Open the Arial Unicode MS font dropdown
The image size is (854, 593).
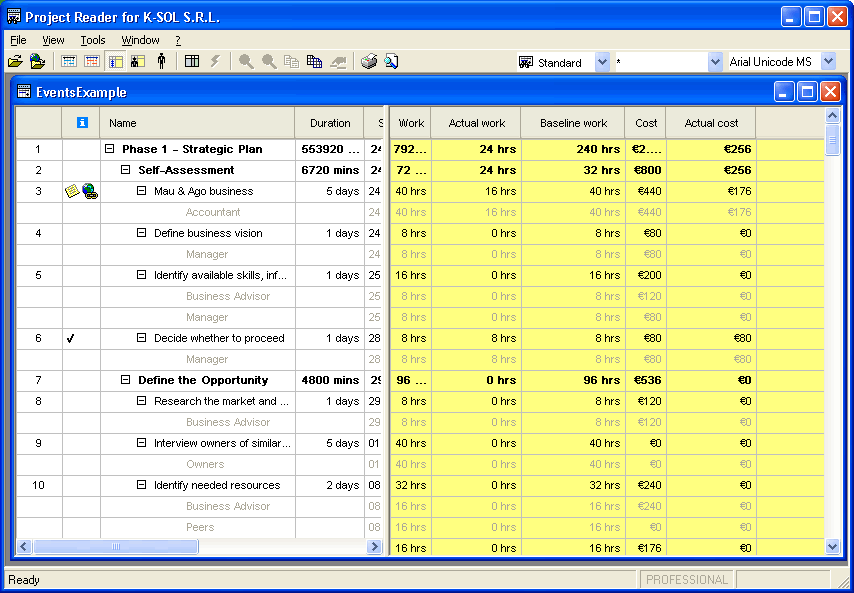[x=828, y=62]
